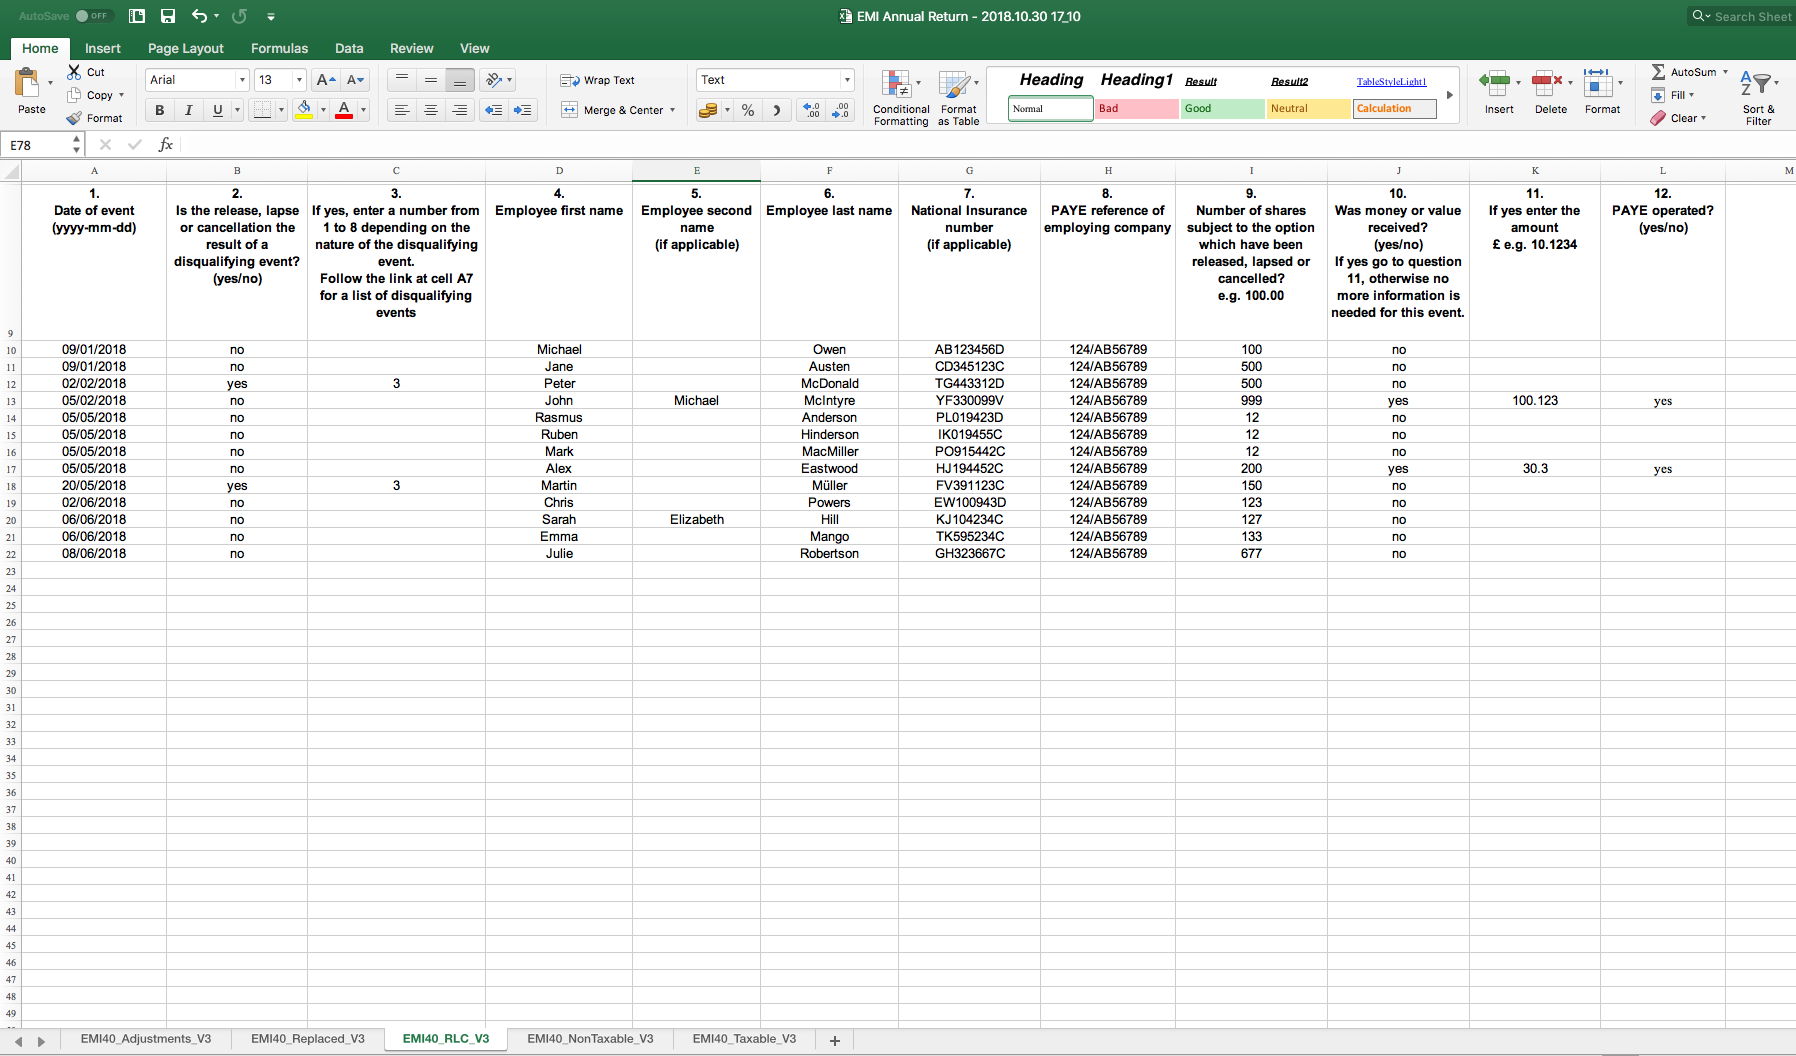The height and width of the screenshot is (1056, 1796).
Task: Switch to the Insert ribbon tab
Action: coord(102,48)
